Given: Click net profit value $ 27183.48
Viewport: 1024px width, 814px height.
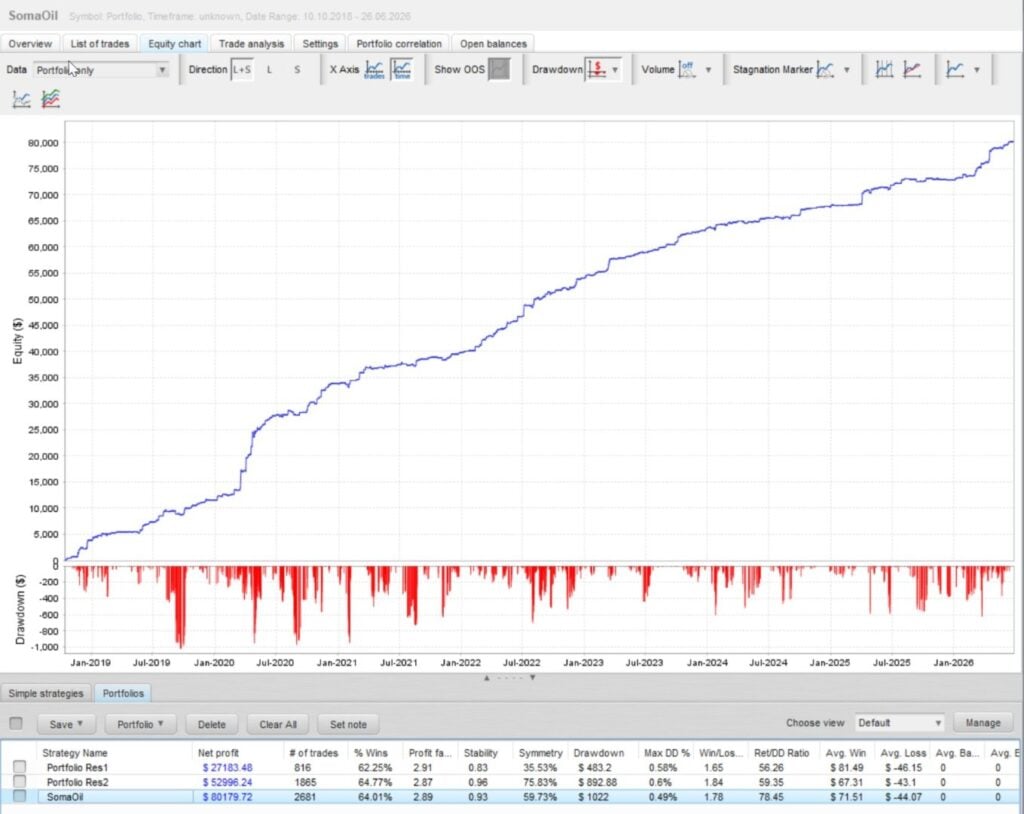Looking at the screenshot, I should [x=227, y=767].
